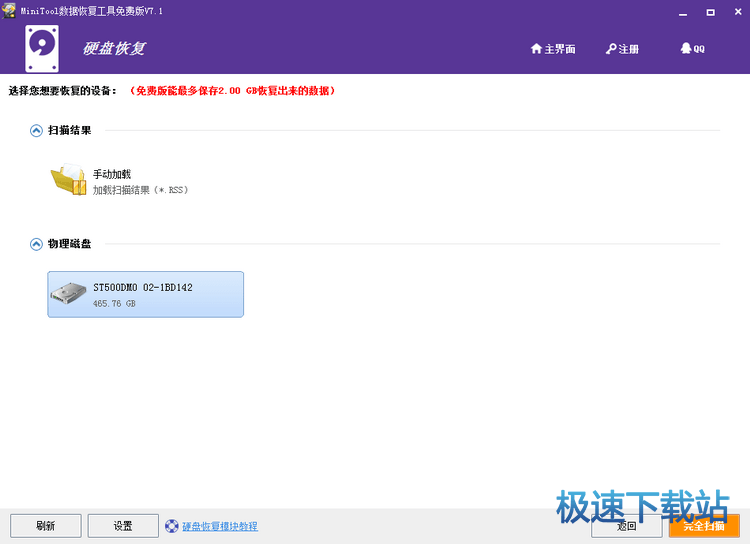Collapse the 扫描结果 section
The width and height of the screenshot is (750, 544).
[36, 131]
